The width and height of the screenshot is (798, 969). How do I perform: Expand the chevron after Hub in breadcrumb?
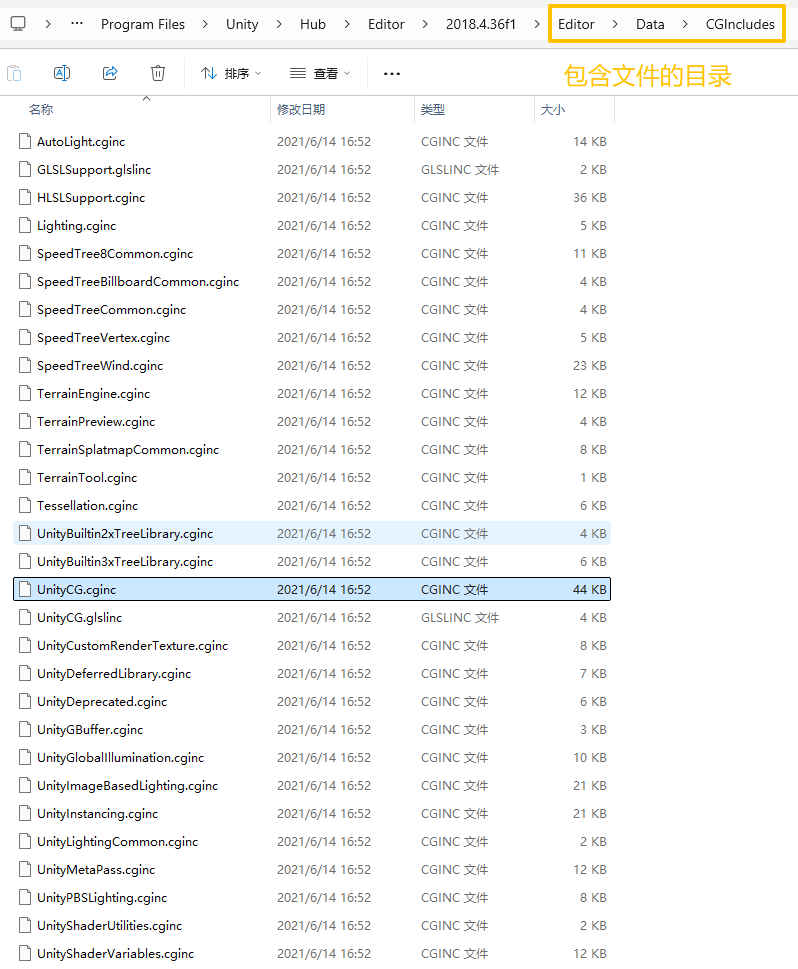pos(347,24)
